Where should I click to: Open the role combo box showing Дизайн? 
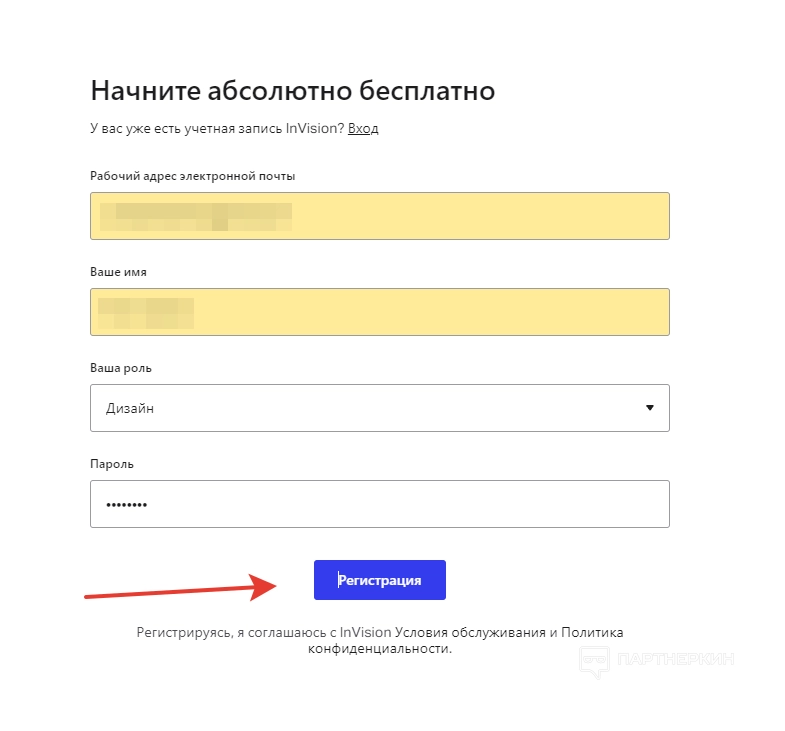click(379, 408)
